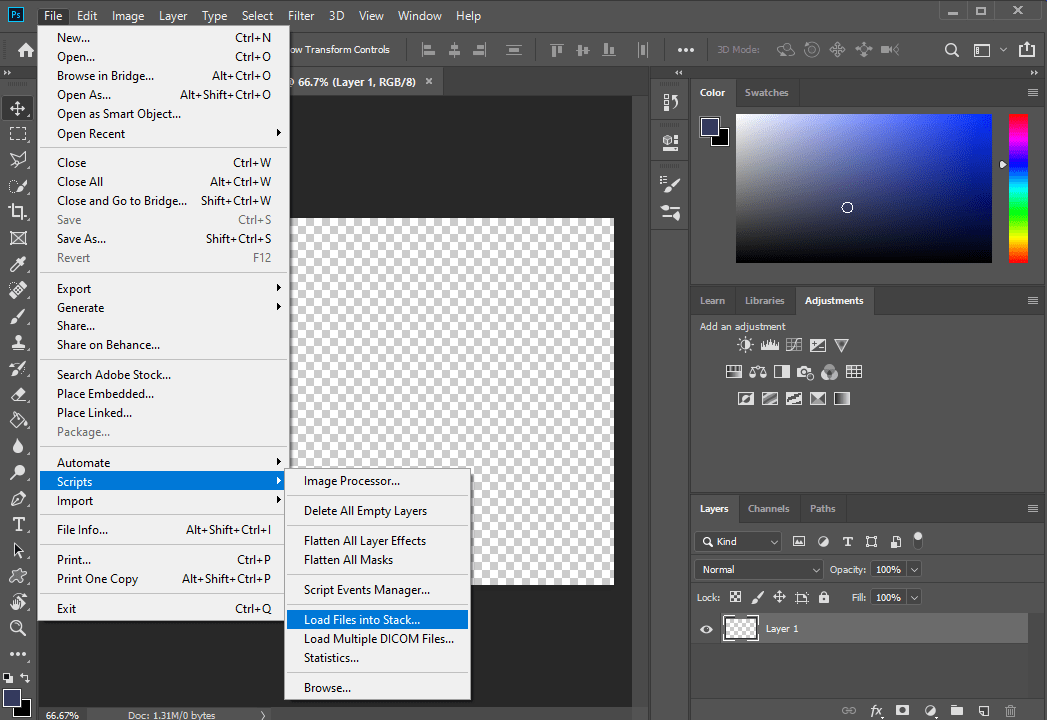Screen dimensions: 1047x720
Task: Click Save As in File menu
Action: coord(81,239)
